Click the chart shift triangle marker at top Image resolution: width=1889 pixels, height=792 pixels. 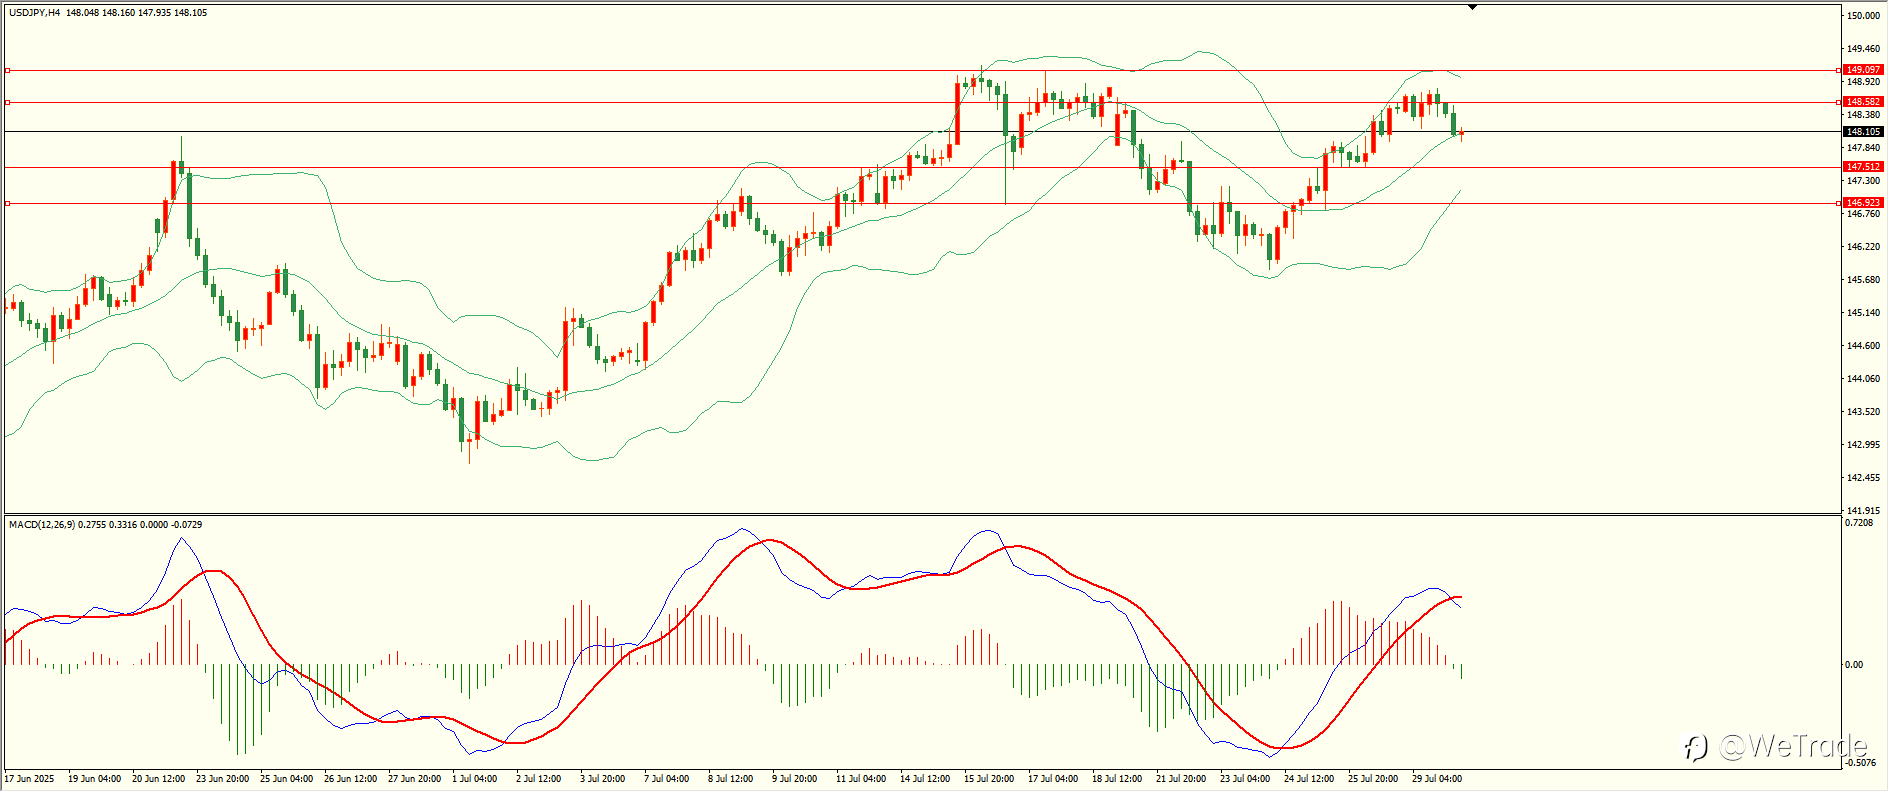[1473, 7]
